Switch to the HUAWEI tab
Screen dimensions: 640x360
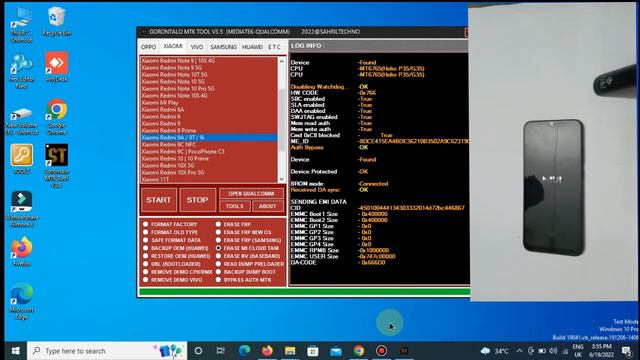coord(252,47)
